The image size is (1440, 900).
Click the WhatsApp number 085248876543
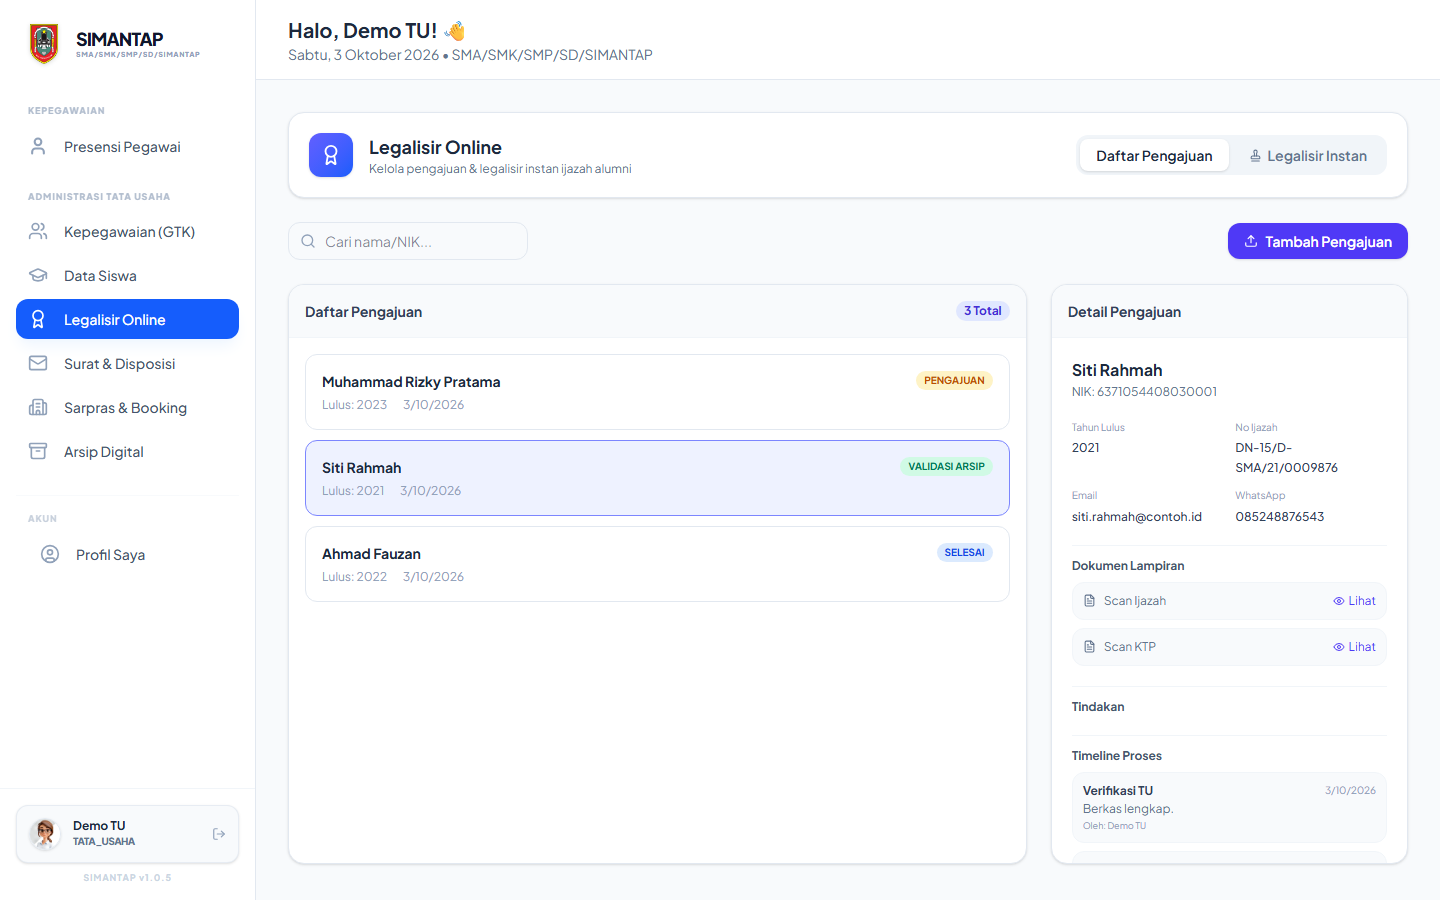click(x=1279, y=517)
